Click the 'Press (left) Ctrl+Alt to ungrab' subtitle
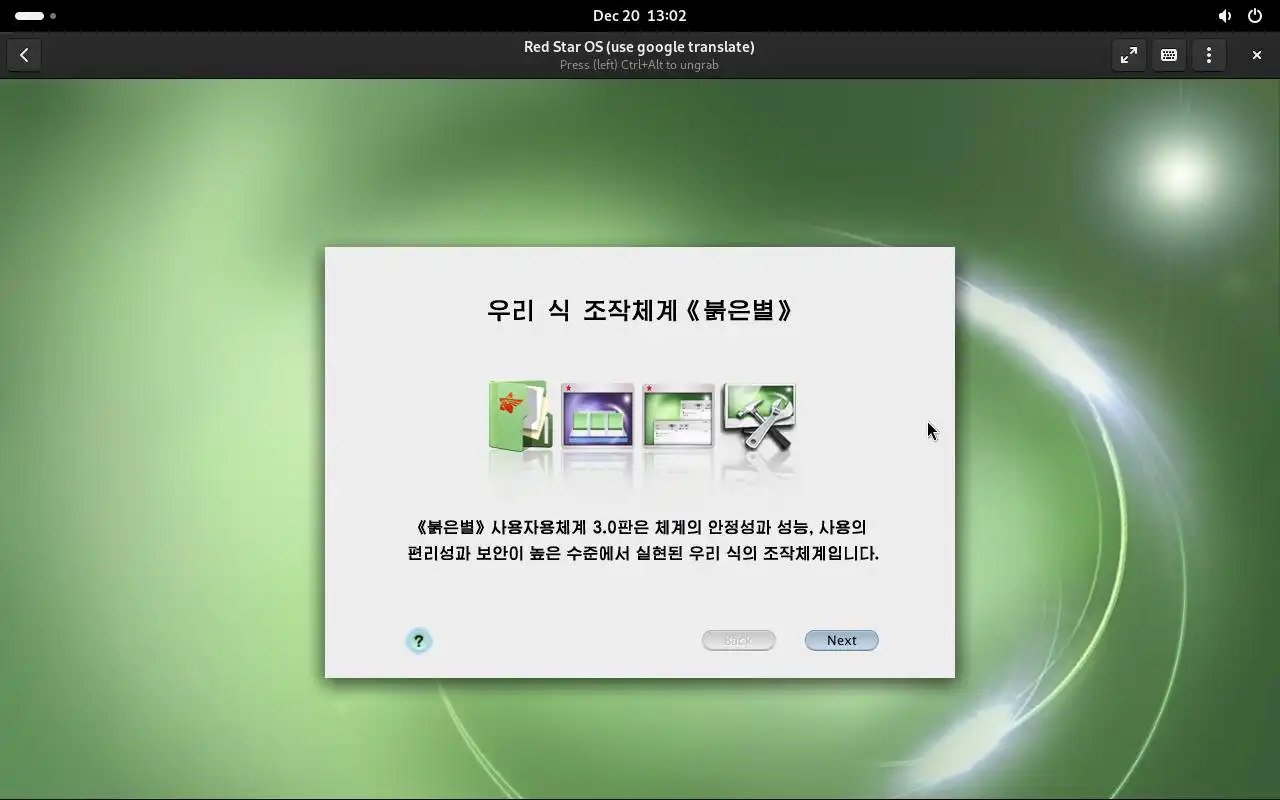Image resolution: width=1280 pixels, height=800 pixels. 639,65
